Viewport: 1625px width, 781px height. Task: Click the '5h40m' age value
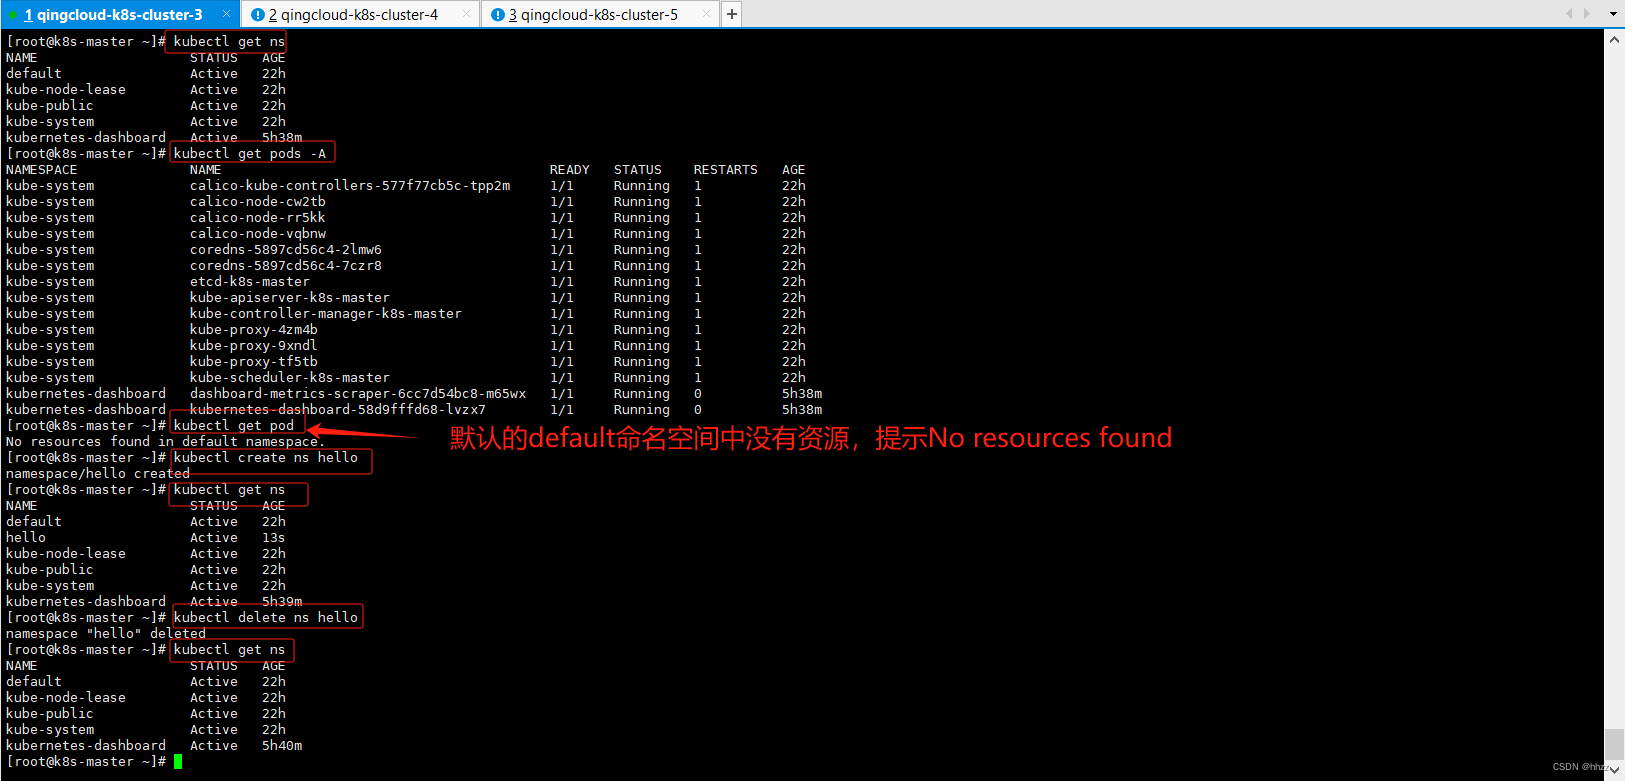[282, 745]
